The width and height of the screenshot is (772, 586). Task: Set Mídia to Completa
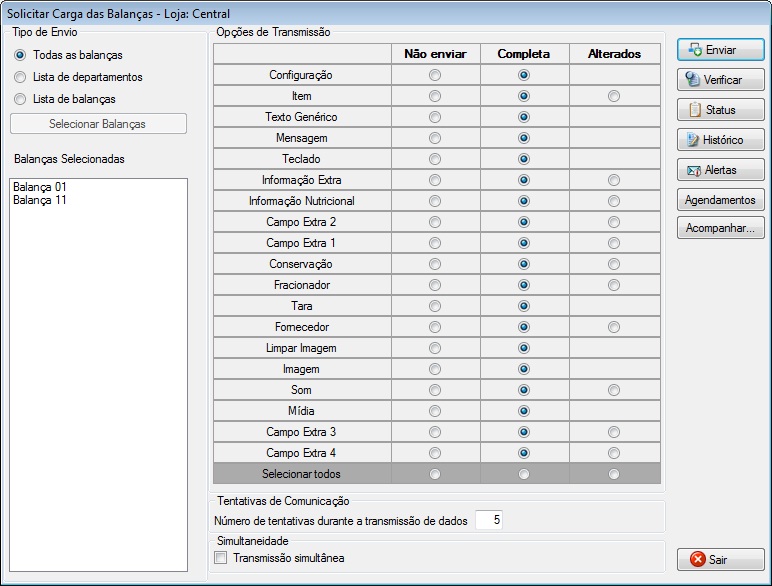click(524, 411)
